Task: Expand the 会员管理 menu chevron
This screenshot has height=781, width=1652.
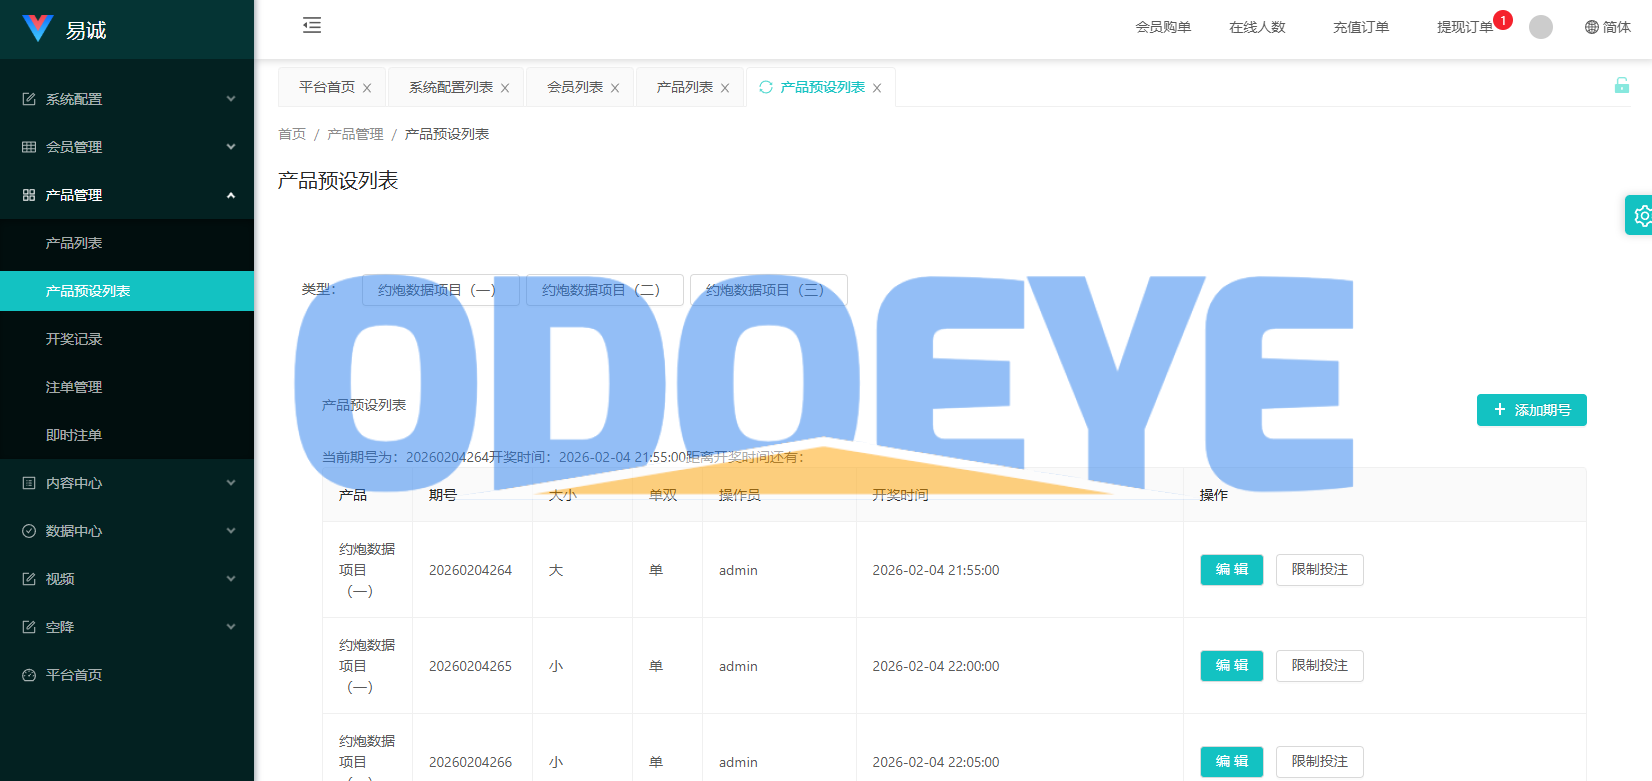Action: [231, 147]
